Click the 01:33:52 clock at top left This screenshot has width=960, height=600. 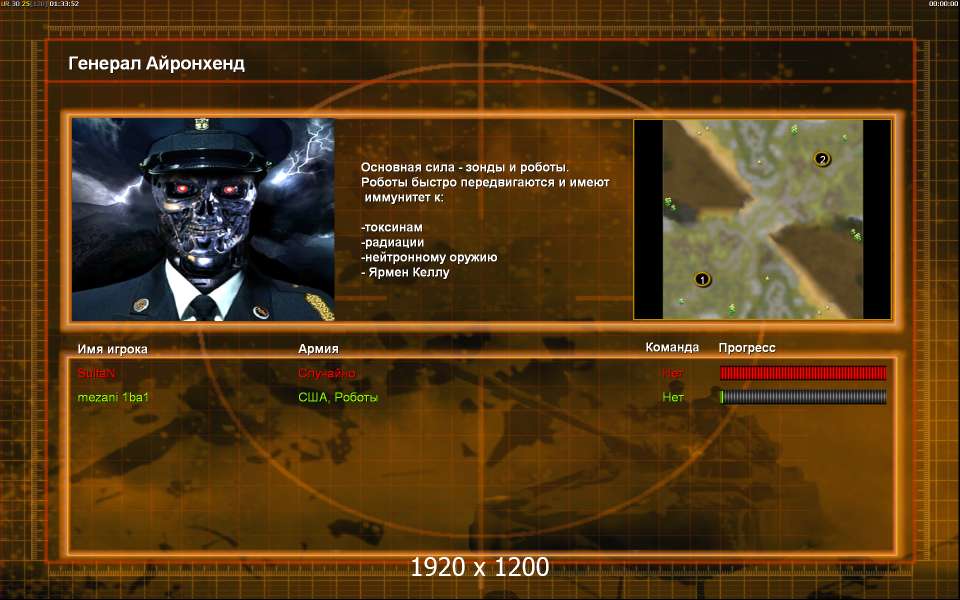click(x=64, y=4)
